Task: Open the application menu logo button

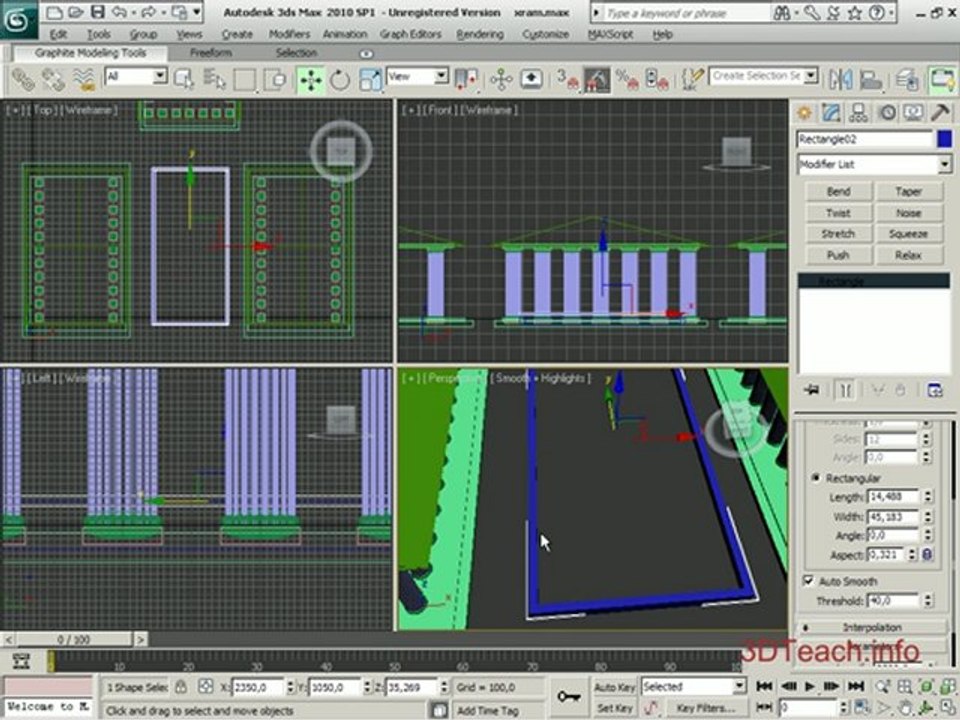Action: (18, 20)
